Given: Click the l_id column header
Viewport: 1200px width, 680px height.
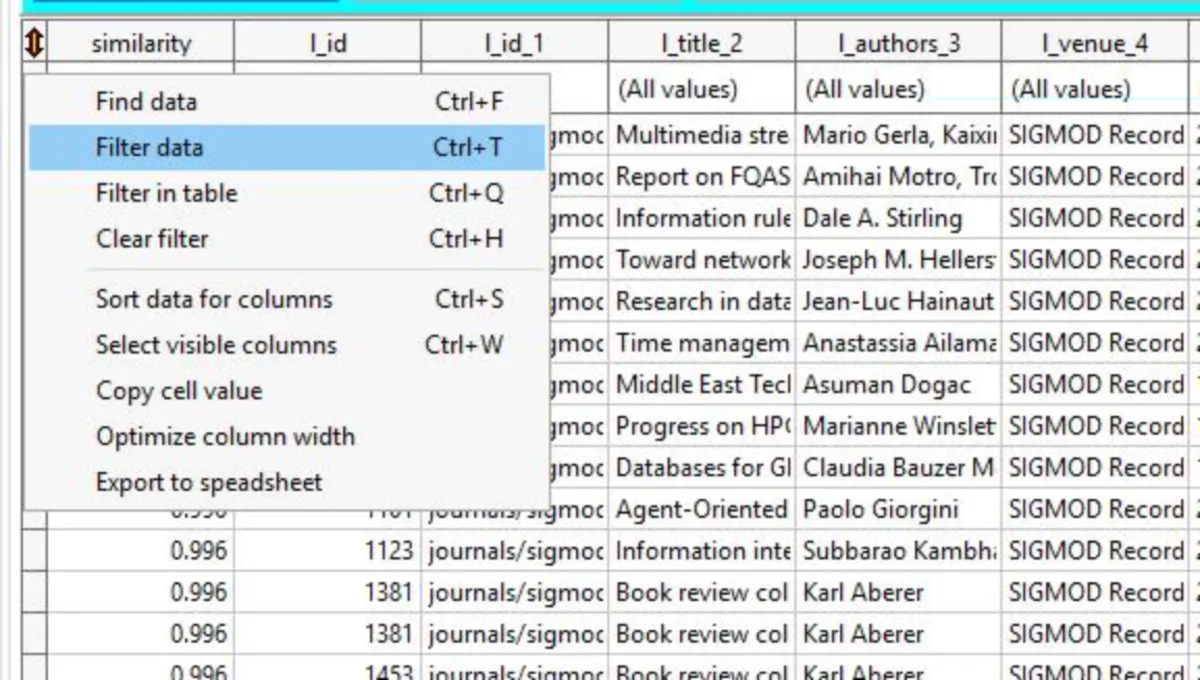Looking at the screenshot, I should [x=328, y=43].
